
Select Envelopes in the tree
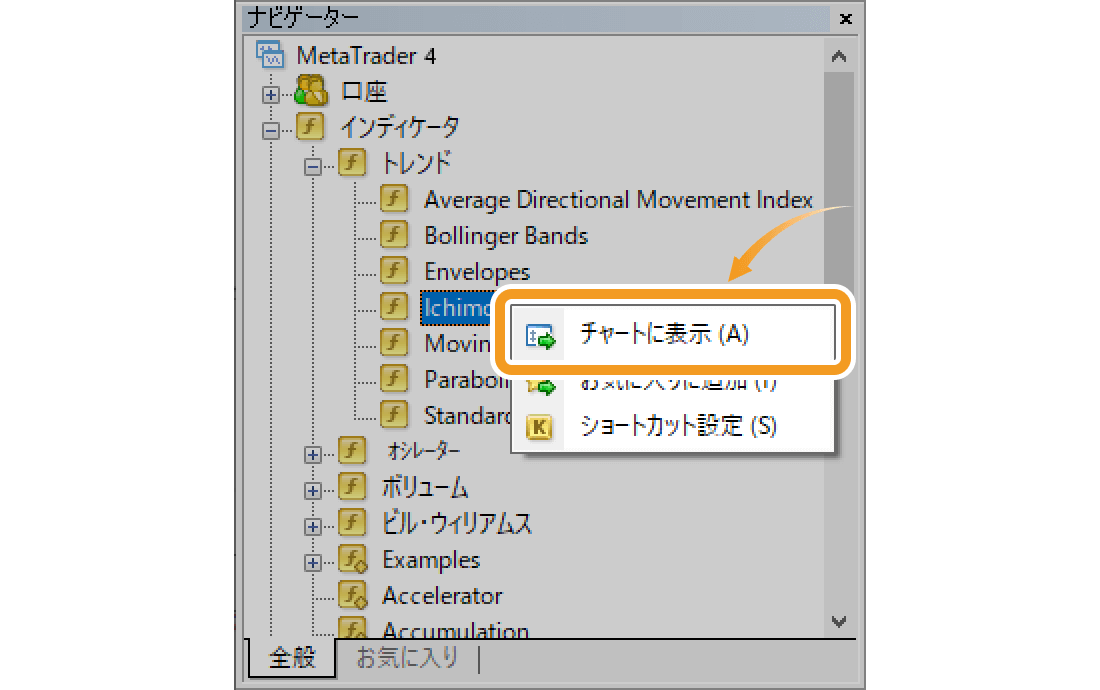click(x=477, y=271)
